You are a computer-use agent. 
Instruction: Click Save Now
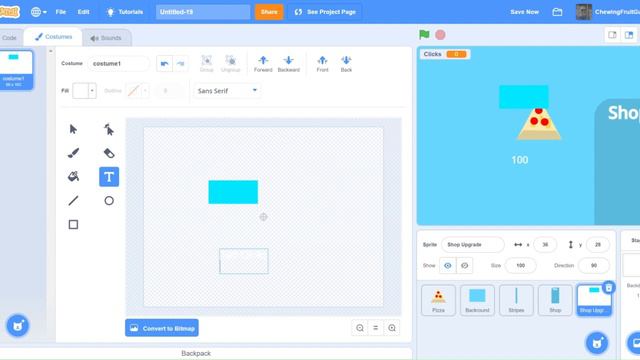click(524, 12)
